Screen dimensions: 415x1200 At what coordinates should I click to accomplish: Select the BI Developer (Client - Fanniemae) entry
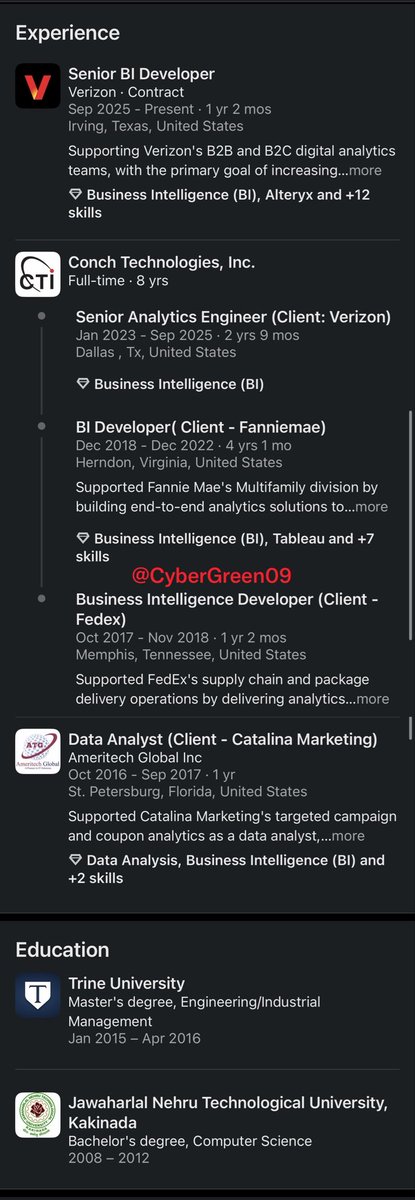pyautogui.click(x=201, y=427)
